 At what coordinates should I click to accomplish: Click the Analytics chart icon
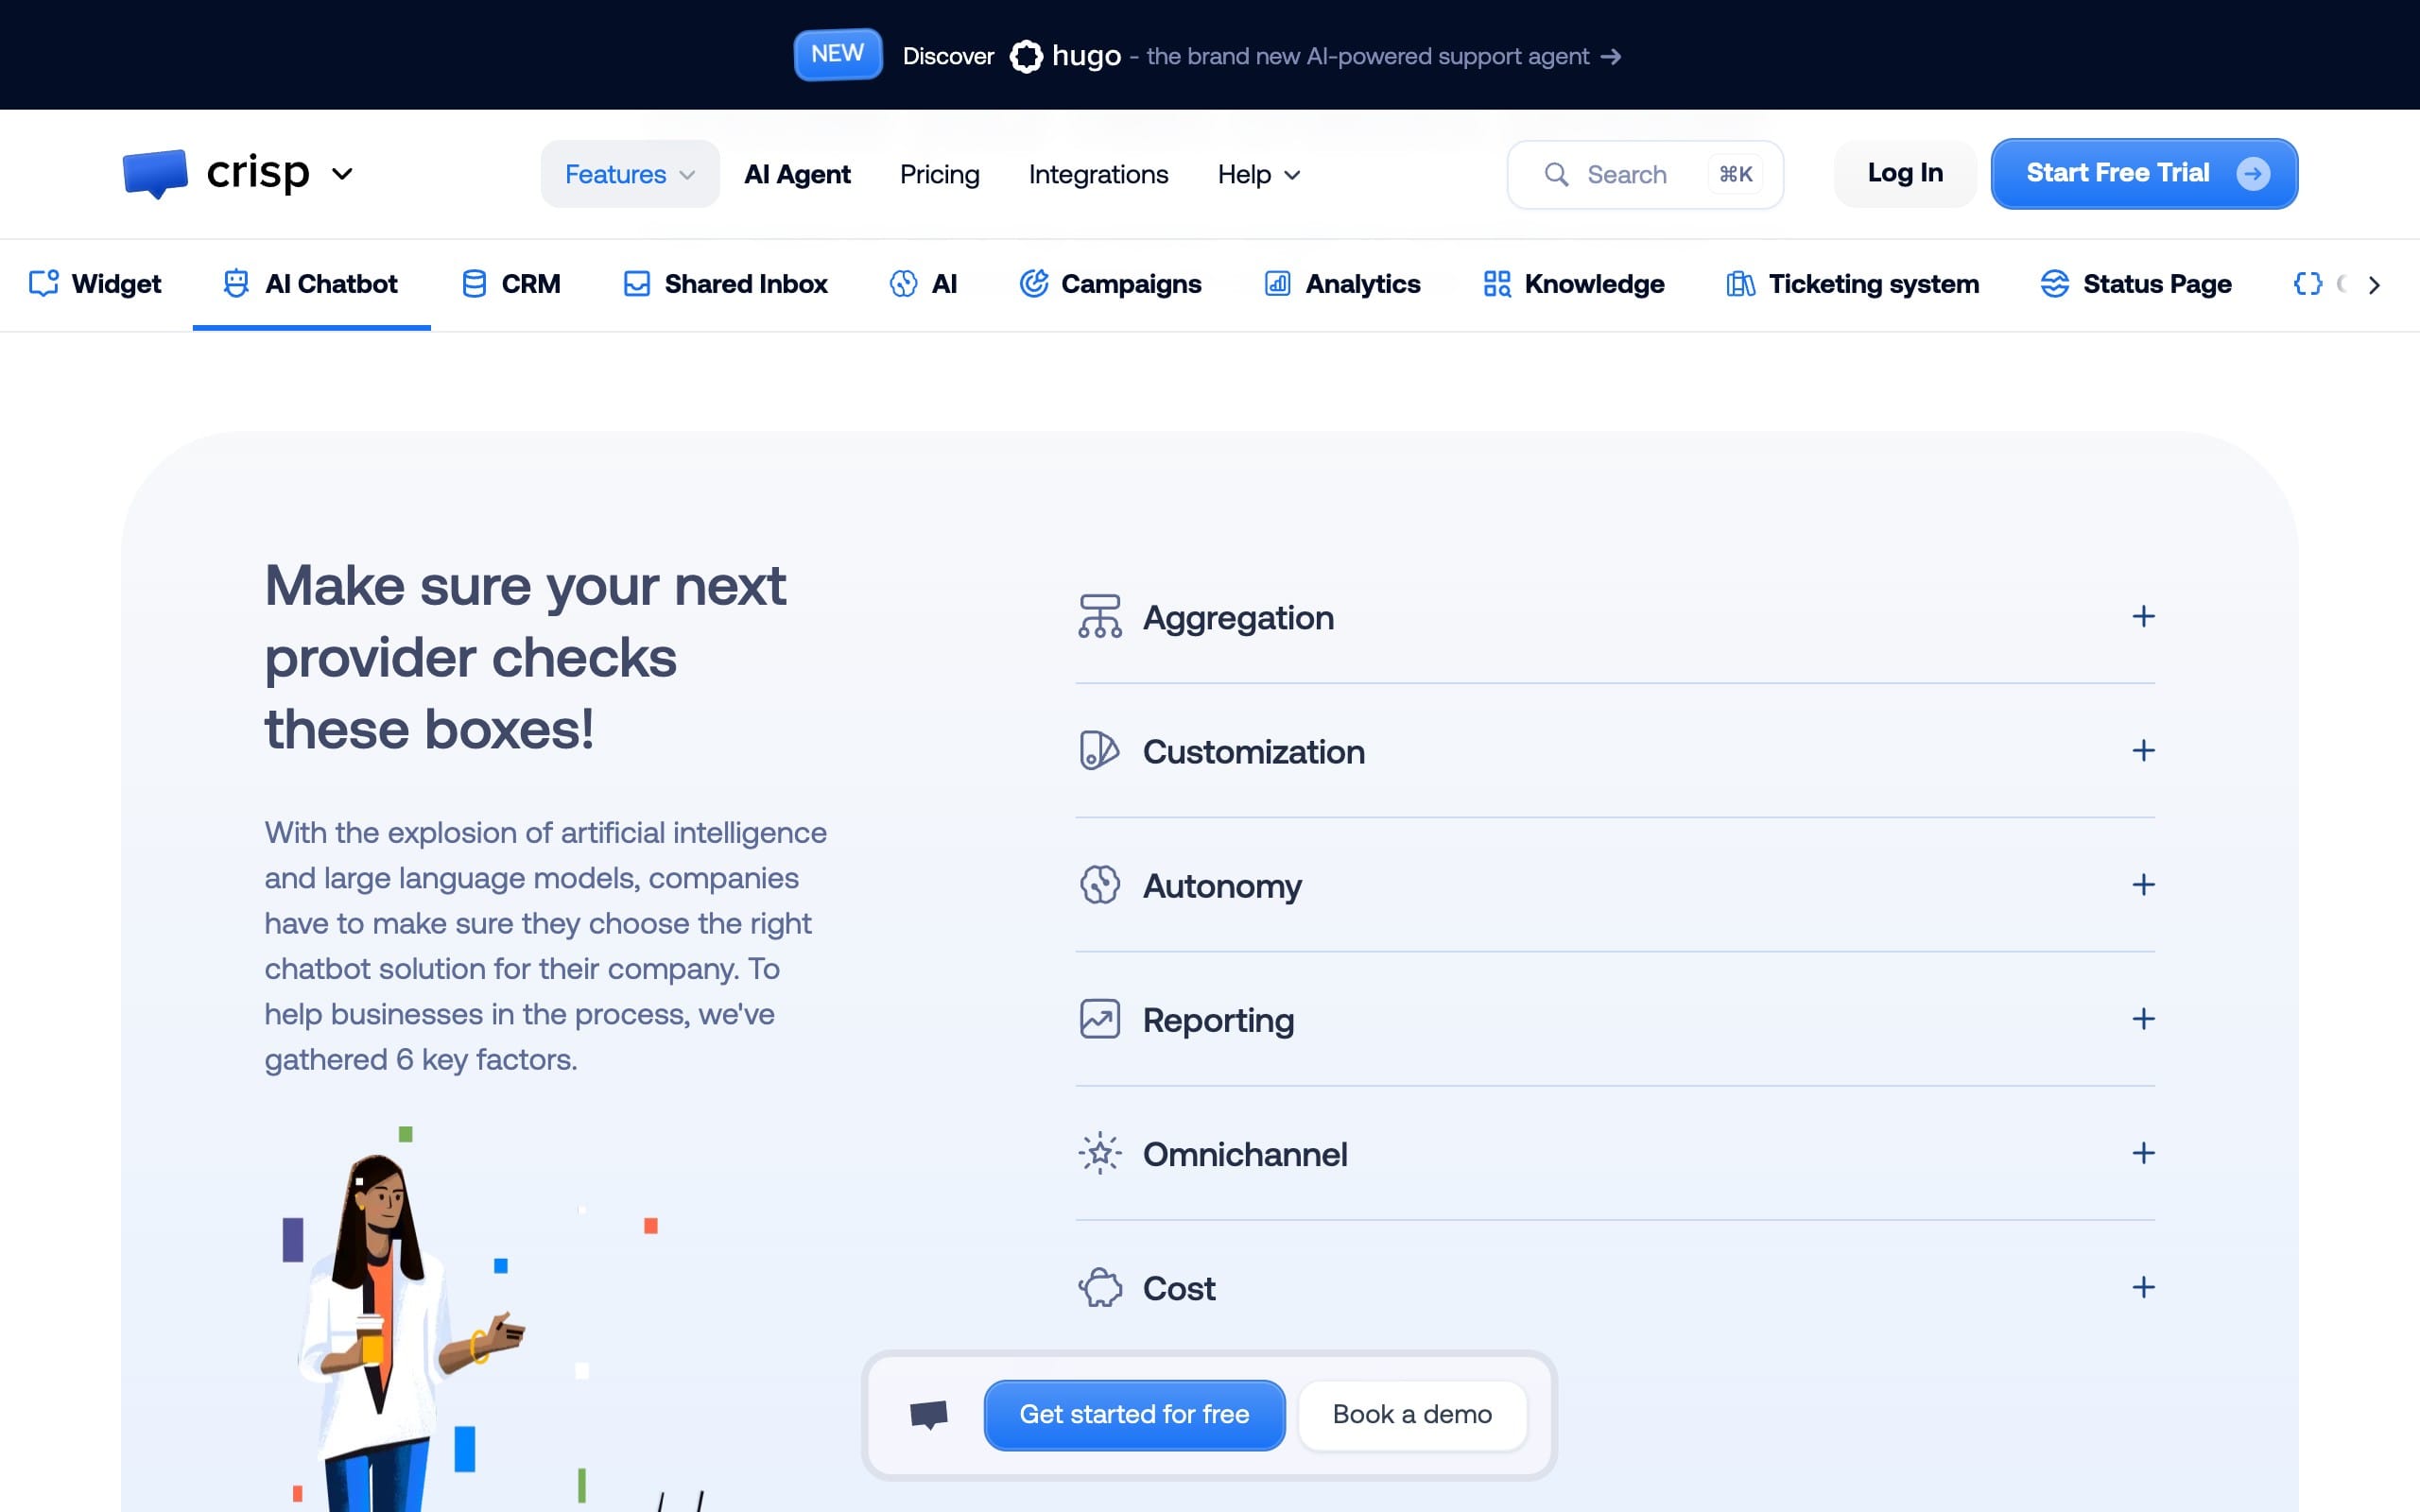pyautogui.click(x=1277, y=284)
